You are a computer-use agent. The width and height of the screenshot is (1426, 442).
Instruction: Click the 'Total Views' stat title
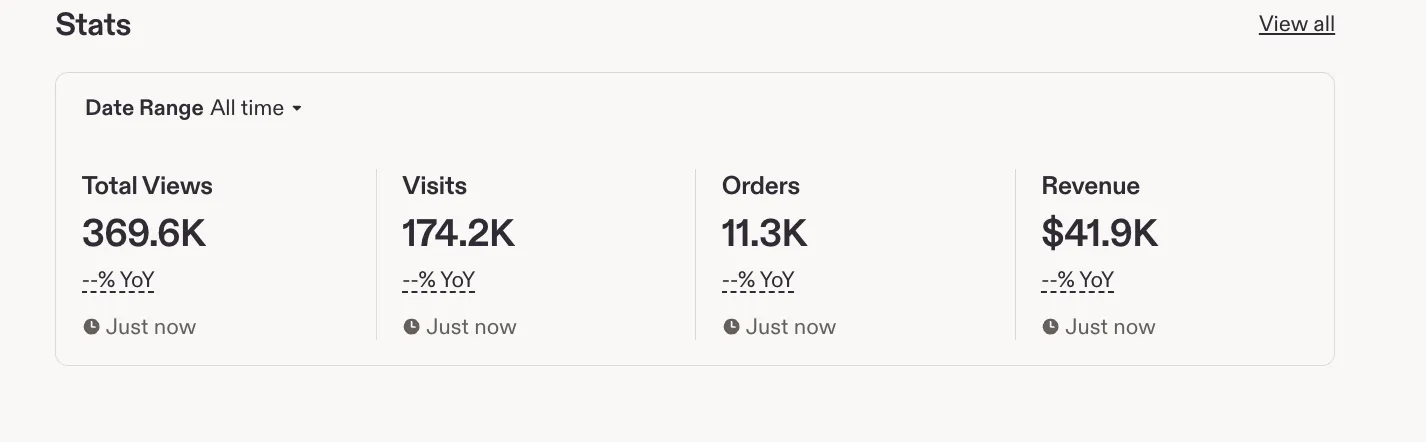(147, 186)
